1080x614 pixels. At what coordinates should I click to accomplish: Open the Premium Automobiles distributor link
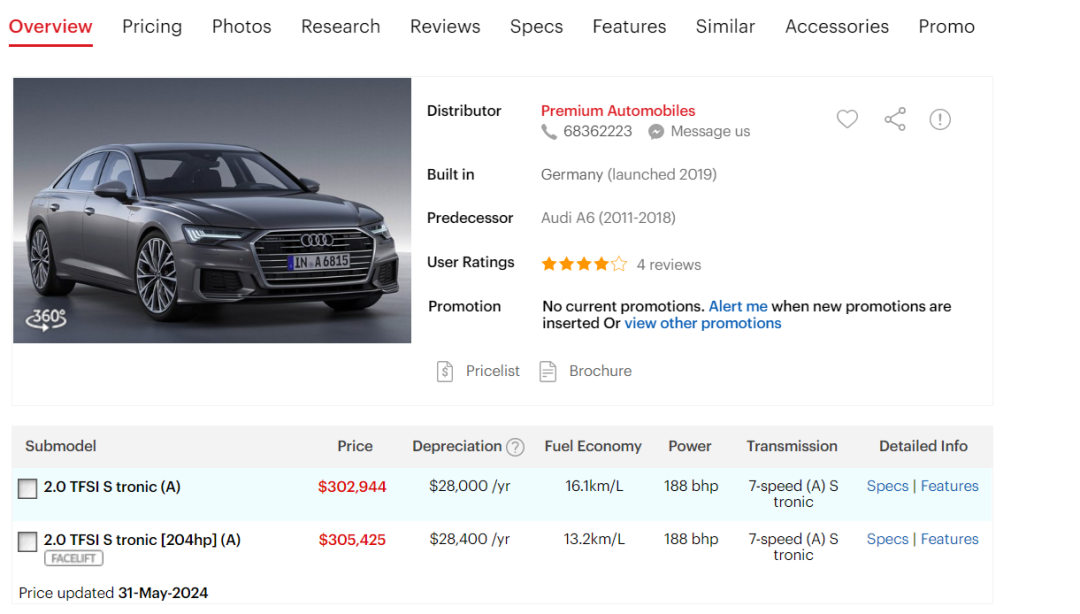point(618,111)
